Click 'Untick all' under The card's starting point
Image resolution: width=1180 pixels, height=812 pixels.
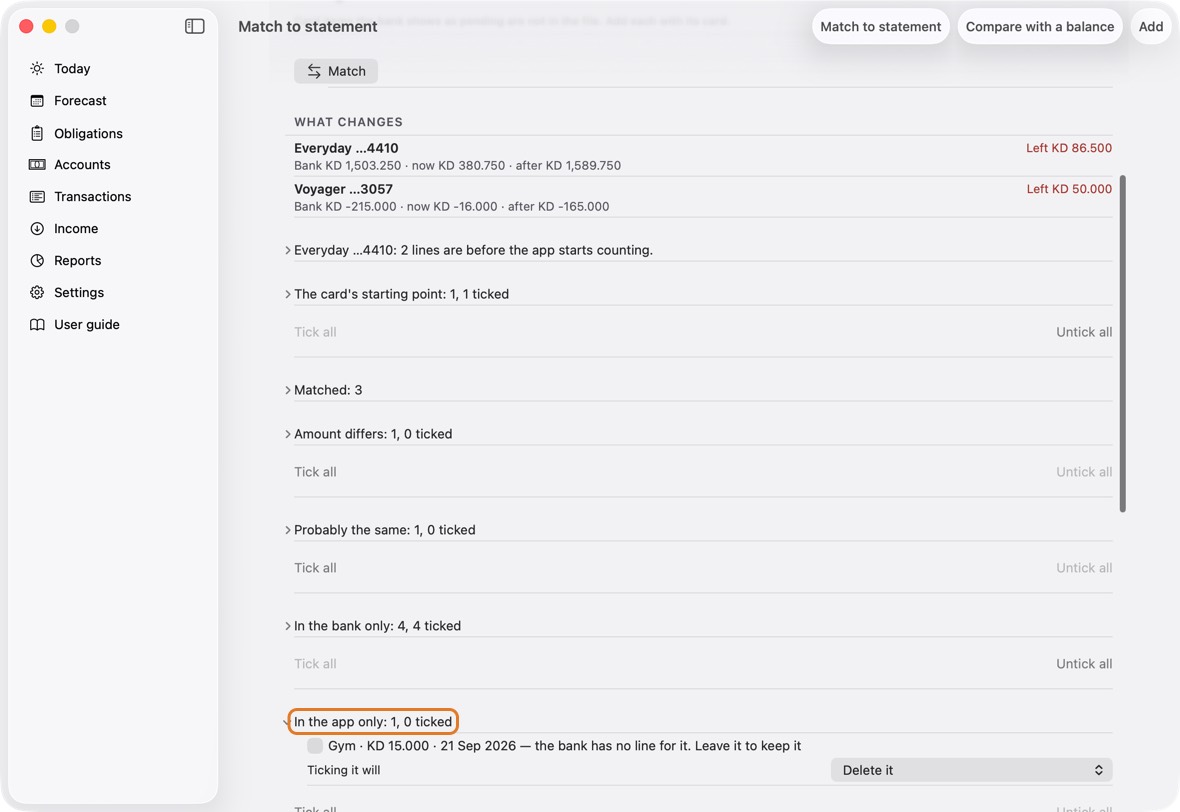(1084, 332)
